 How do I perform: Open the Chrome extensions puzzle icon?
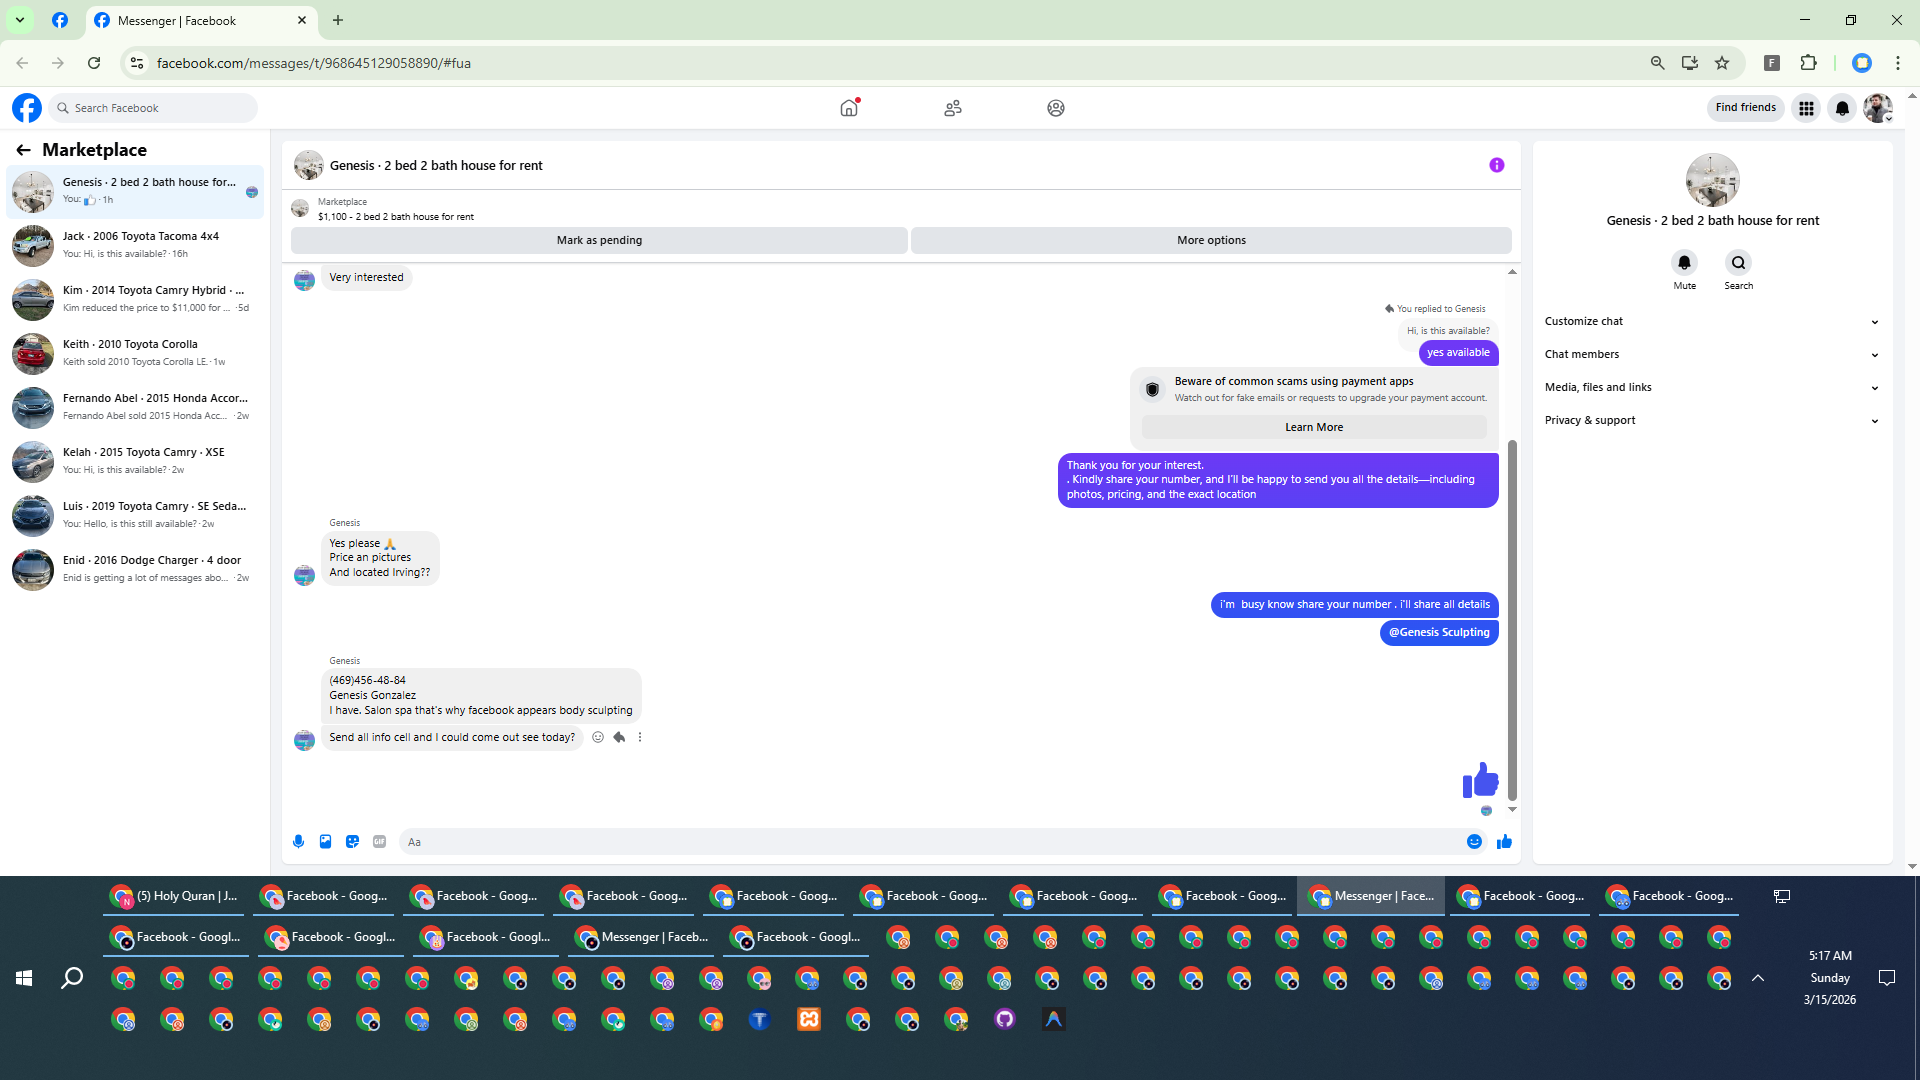(x=1808, y=63)
